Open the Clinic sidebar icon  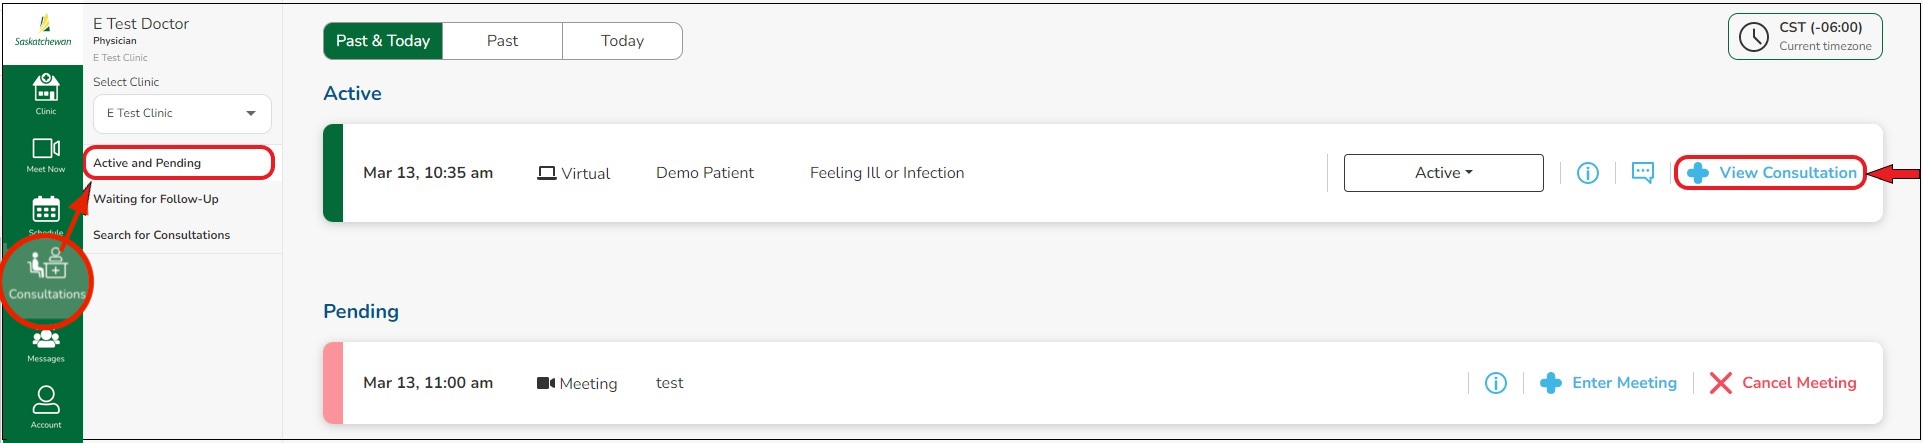click(x=46, y=92)
